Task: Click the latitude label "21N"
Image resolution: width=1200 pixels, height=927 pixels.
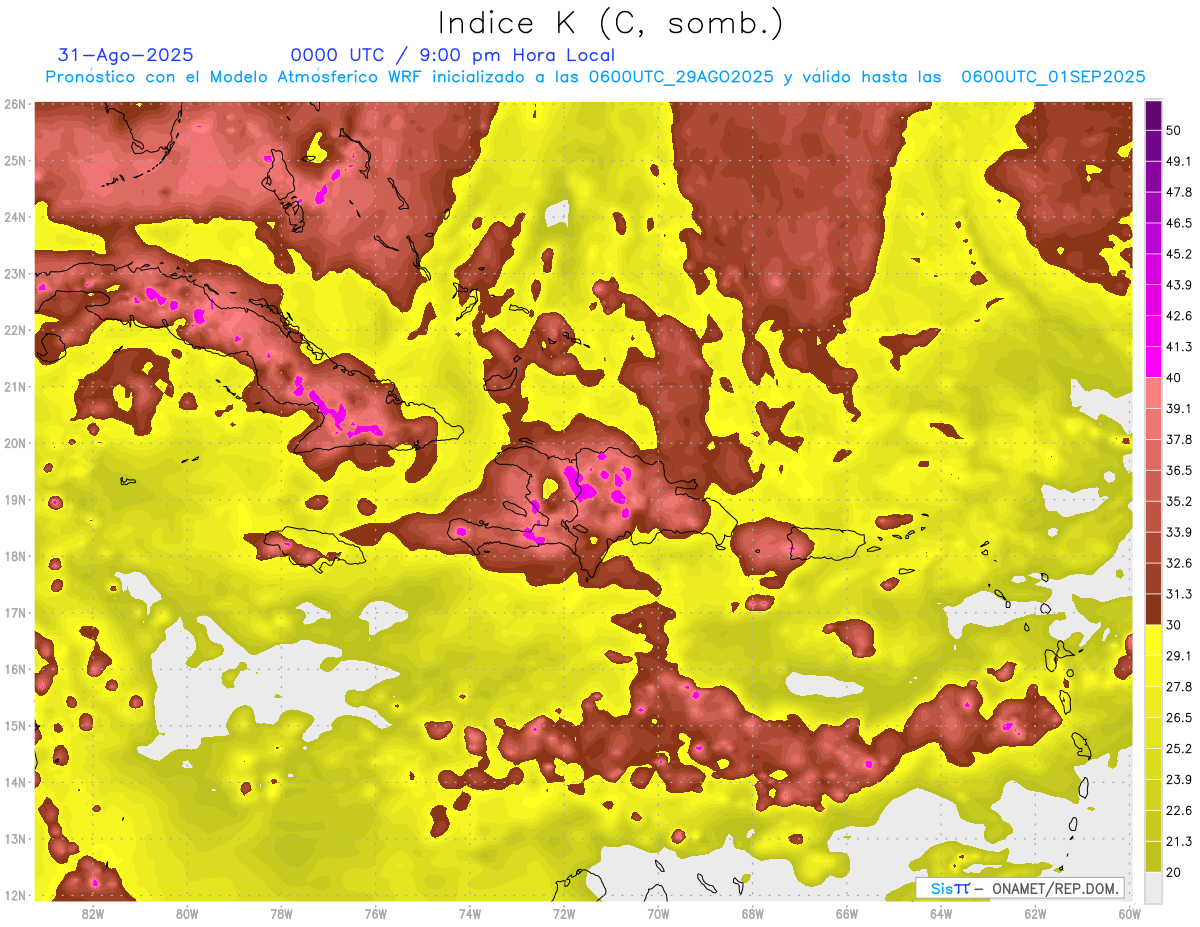Action: pyautogui.click(x=15, y=386)
